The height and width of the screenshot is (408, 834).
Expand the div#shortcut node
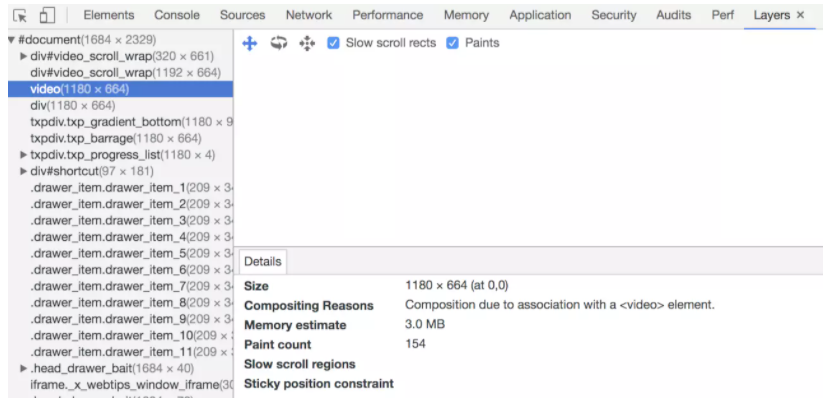pos(23,171)
